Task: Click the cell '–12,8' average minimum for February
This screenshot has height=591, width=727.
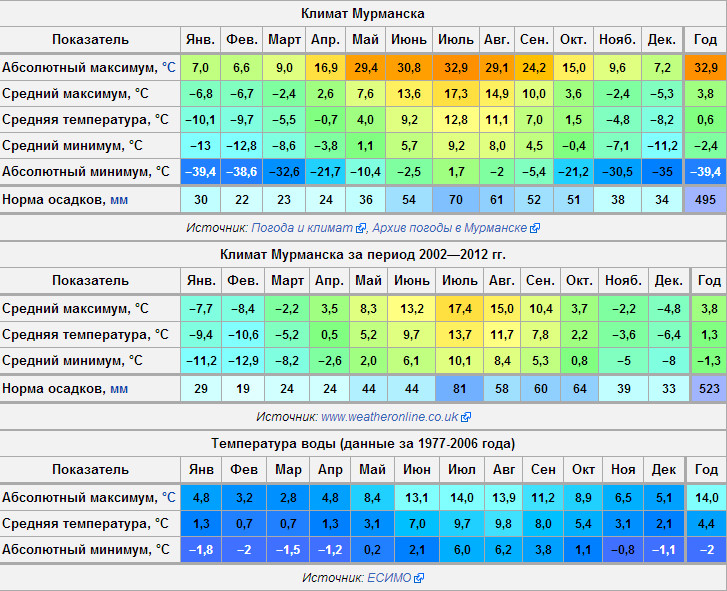Action: (242, 146)
